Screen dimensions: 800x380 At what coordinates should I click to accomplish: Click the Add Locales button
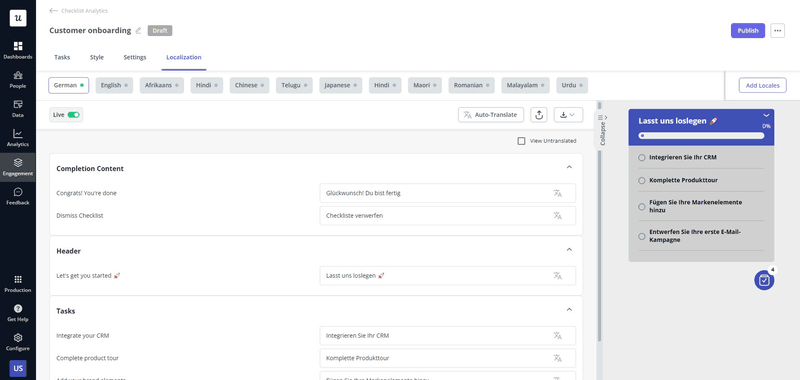click(x=763, y=85)
